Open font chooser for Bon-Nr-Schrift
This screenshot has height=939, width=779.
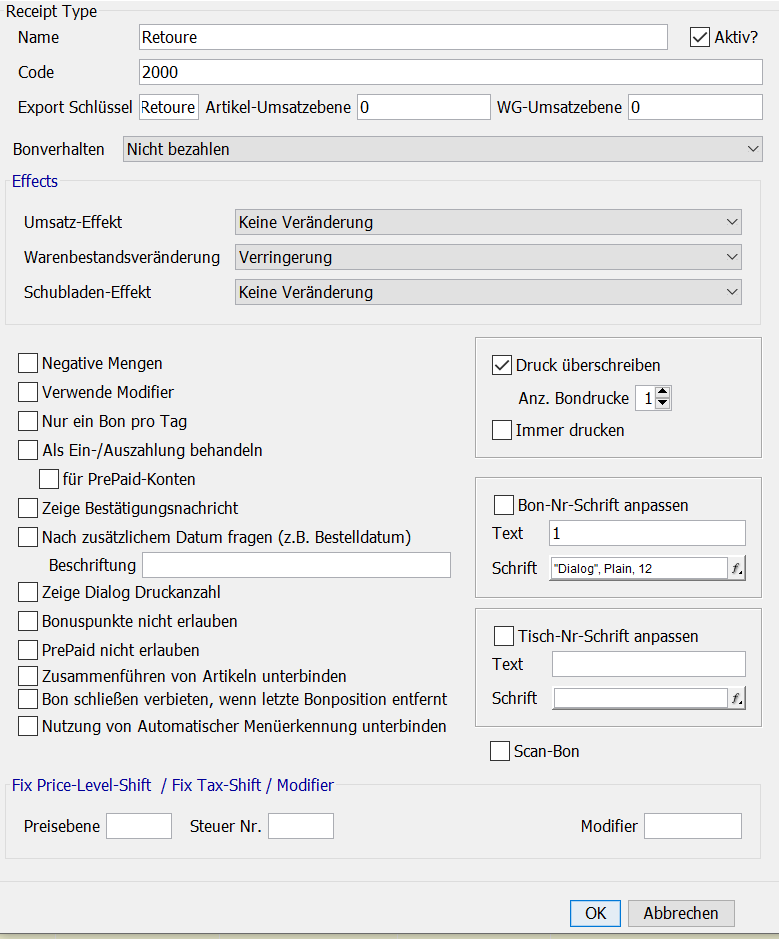tap(736, 568)
